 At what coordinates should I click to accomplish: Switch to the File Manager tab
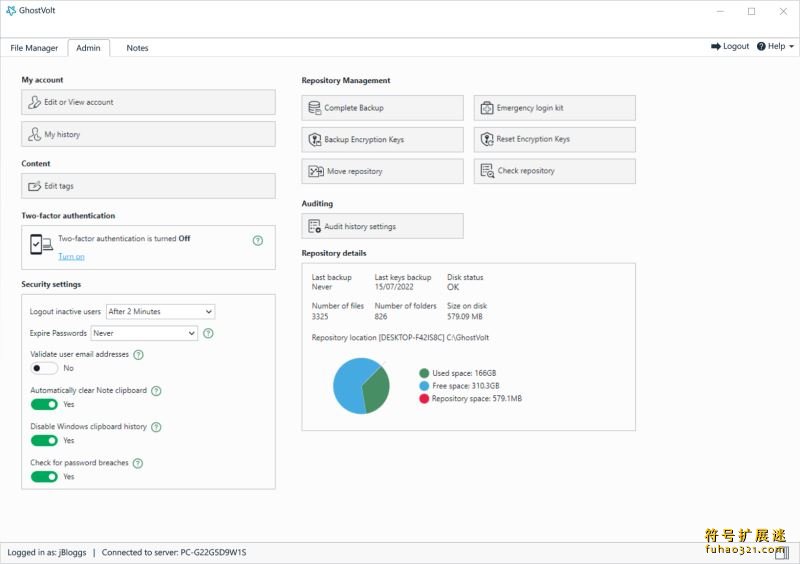pyautogui.click(x=34, y=48)
